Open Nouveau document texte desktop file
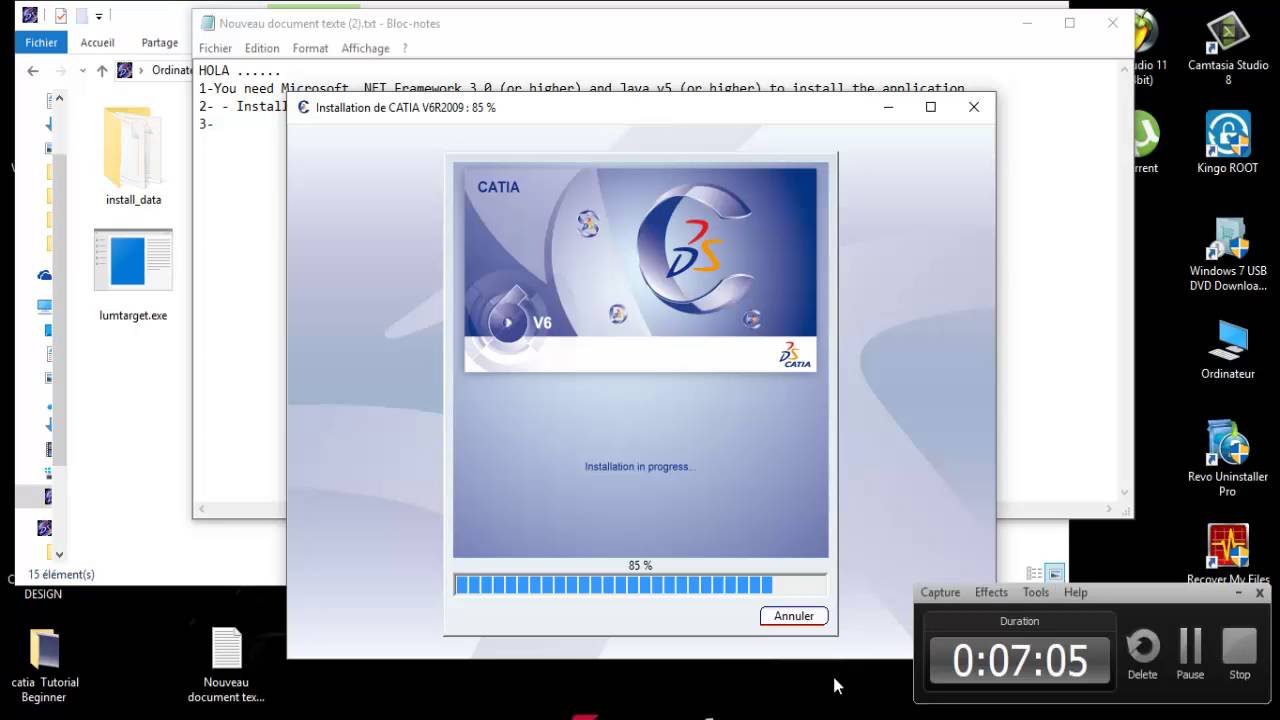Viewport: 1280px width, 720px height. click(226, 665)
